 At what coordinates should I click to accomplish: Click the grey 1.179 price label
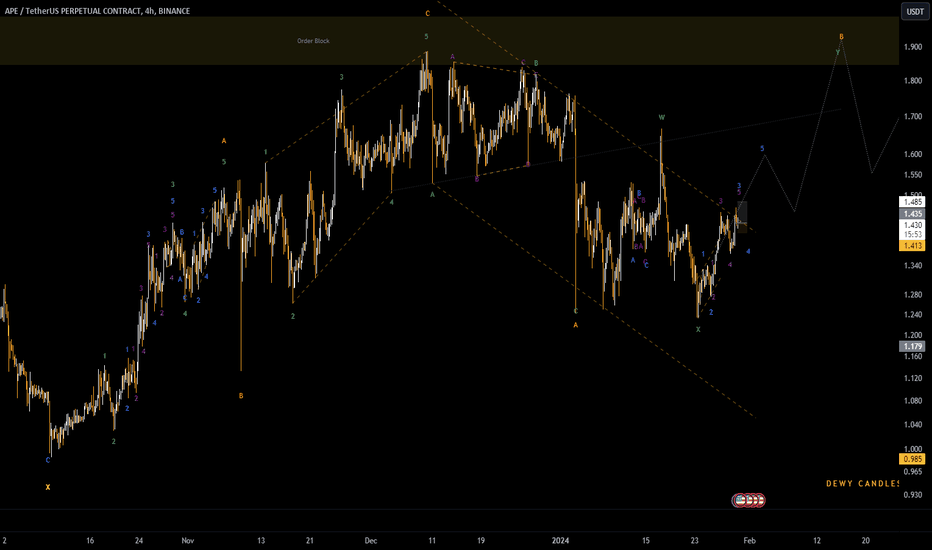pyautogui.click(x=912, y=346)
